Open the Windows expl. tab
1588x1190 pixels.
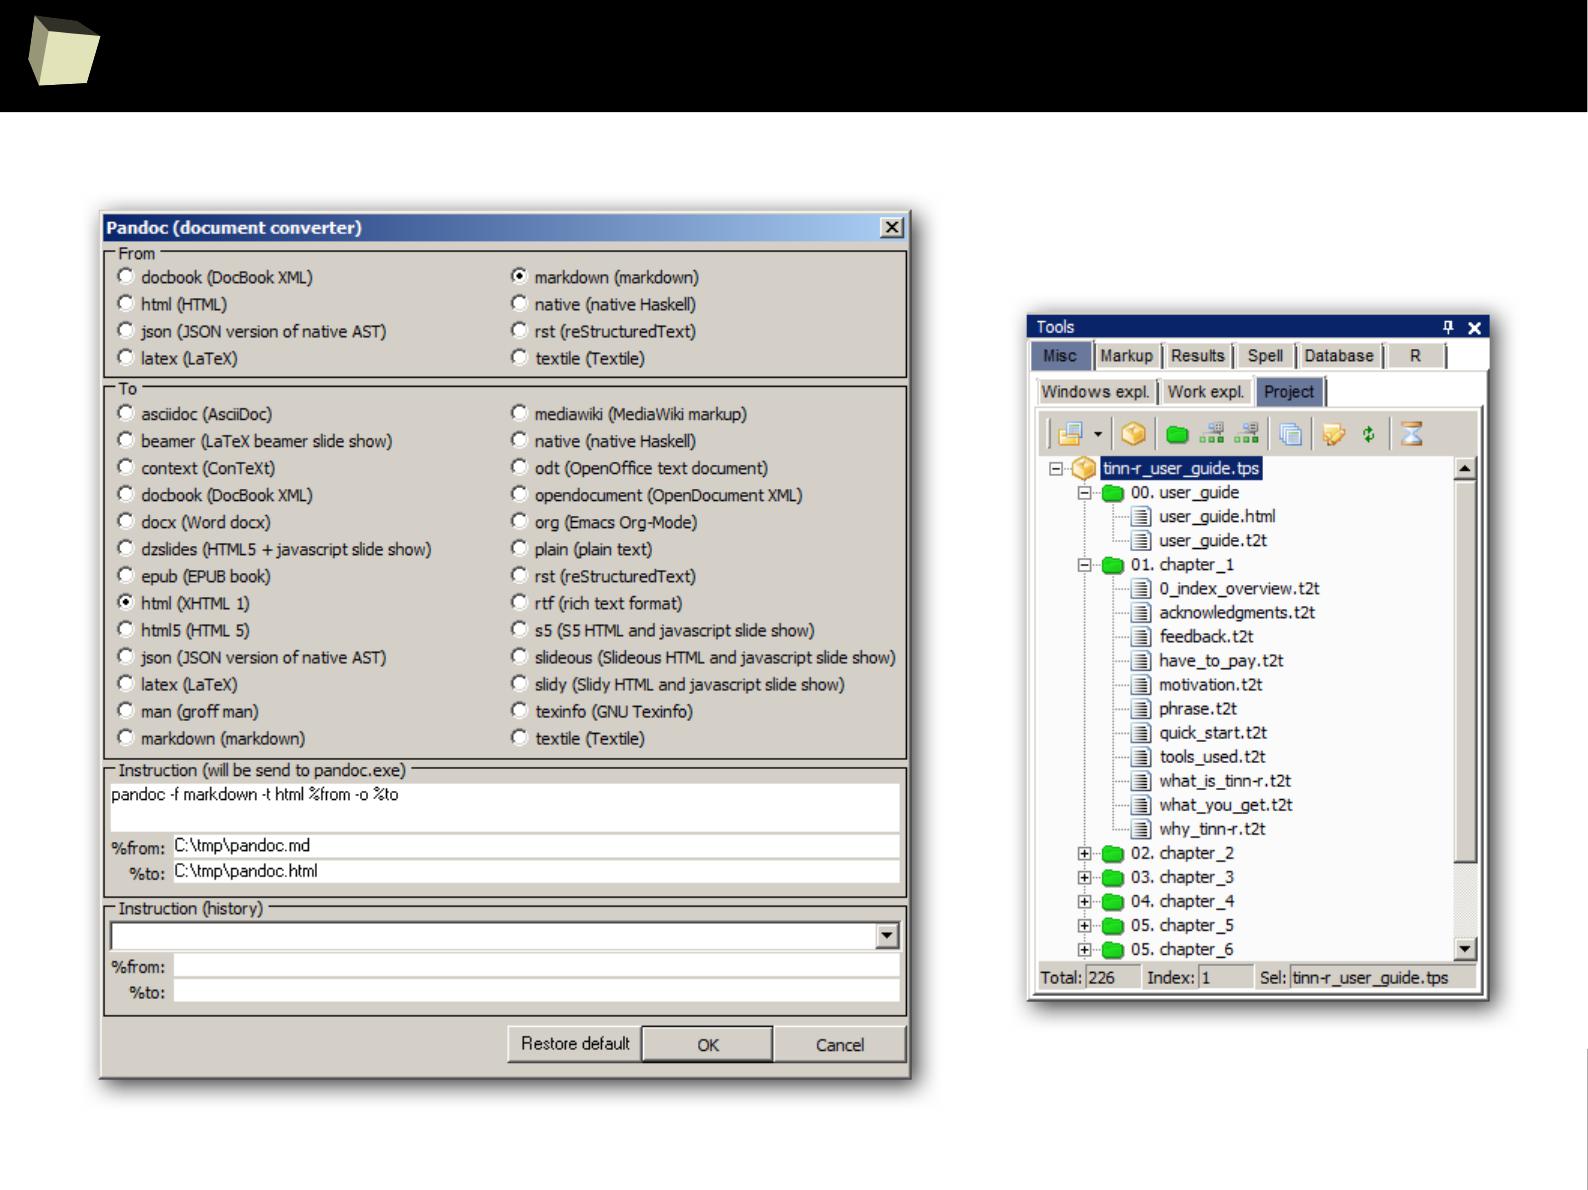tap(1095, 392)
